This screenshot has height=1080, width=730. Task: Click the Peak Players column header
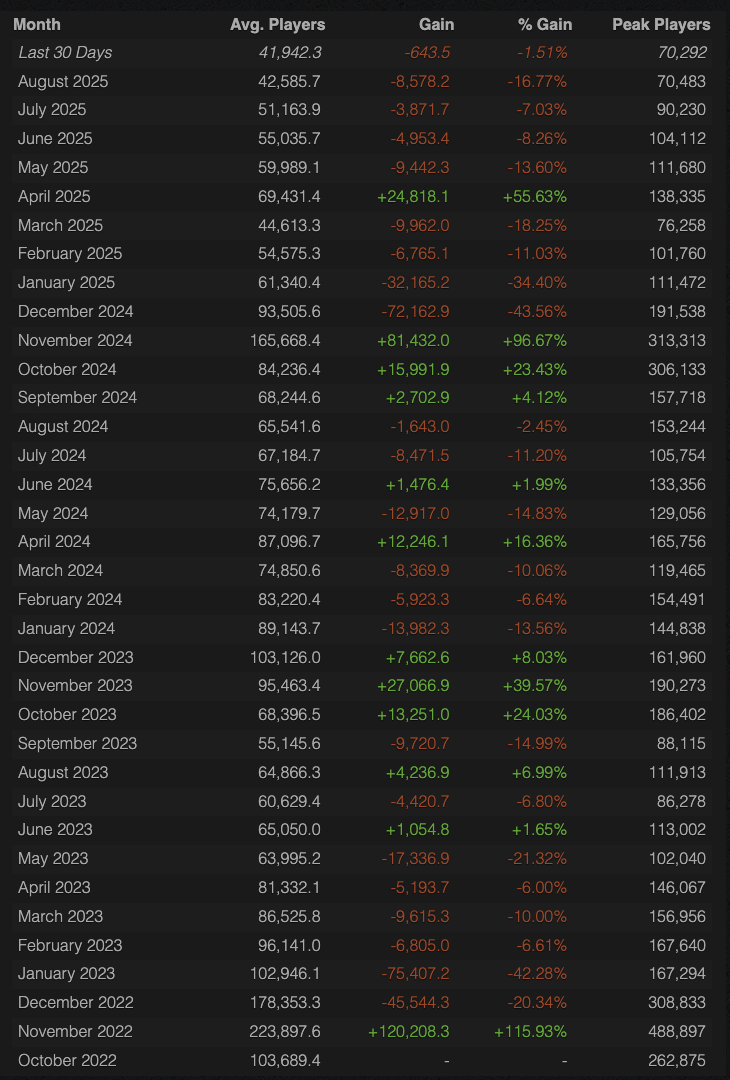click(661, 24)
